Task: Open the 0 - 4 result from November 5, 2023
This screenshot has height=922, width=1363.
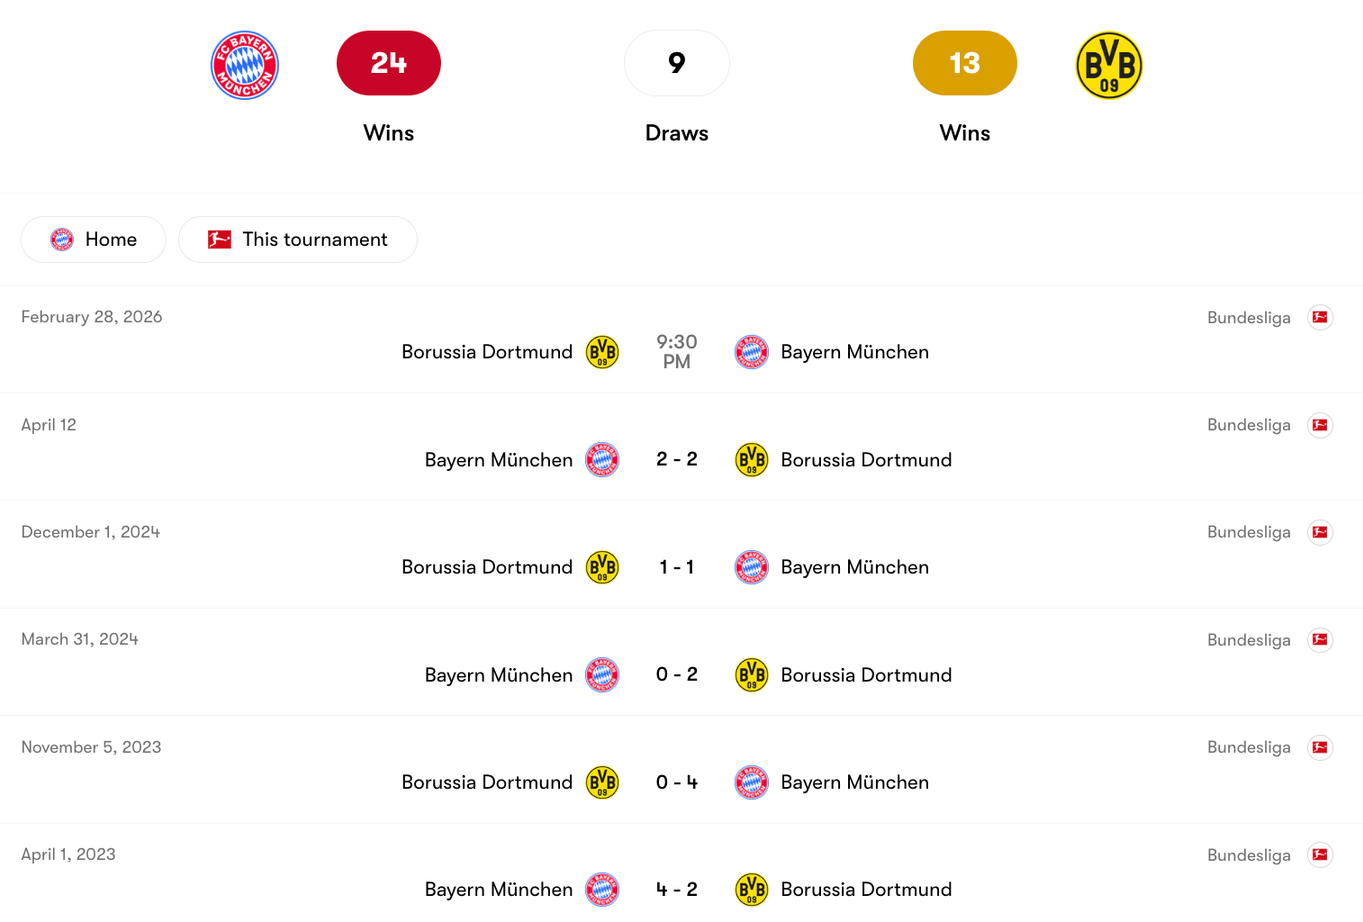Action: [676, 782]
